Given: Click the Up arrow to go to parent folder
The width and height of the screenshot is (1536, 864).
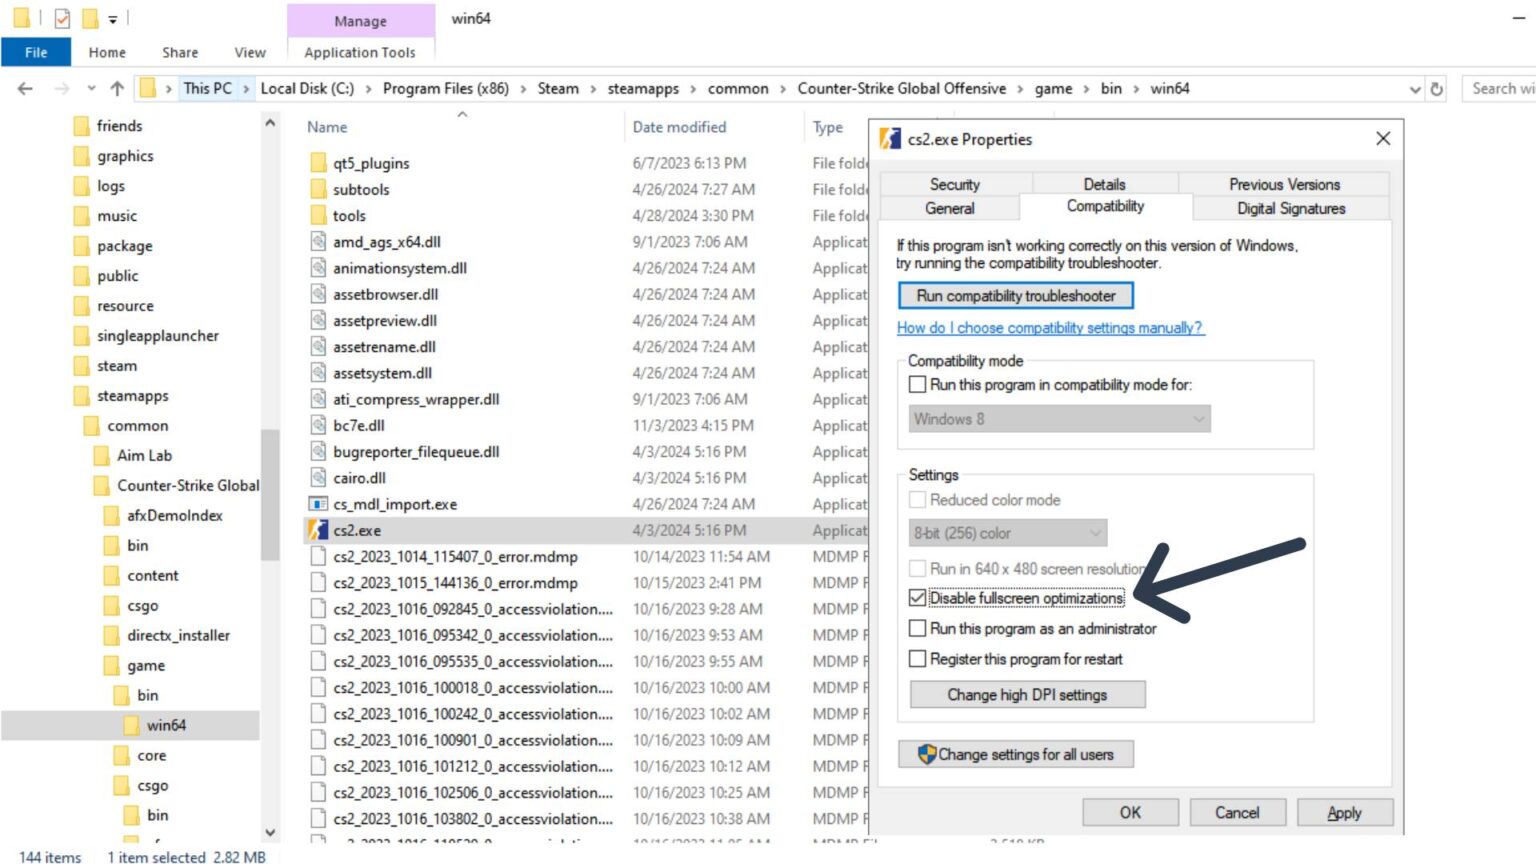Looking at the screenshot, I should [x=117, y=88].
